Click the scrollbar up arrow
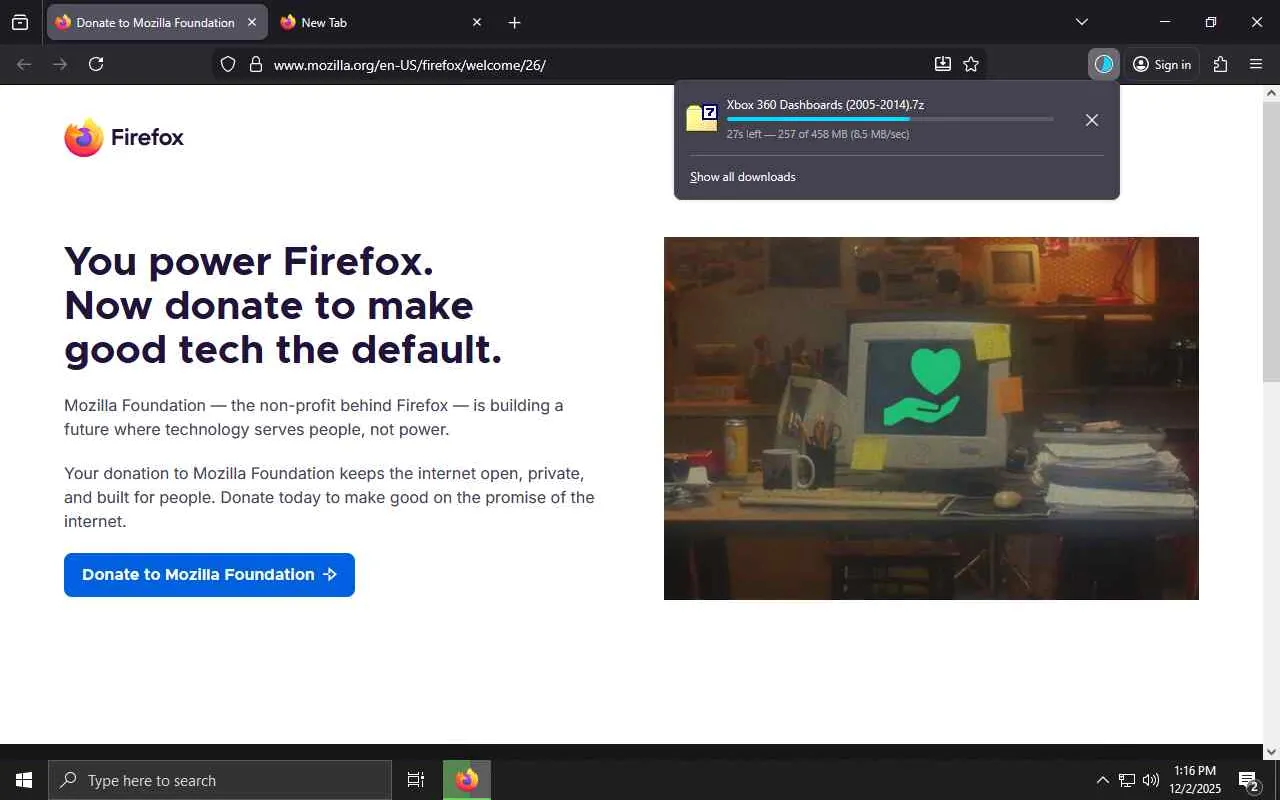1280x800 pixels. 1271,93
